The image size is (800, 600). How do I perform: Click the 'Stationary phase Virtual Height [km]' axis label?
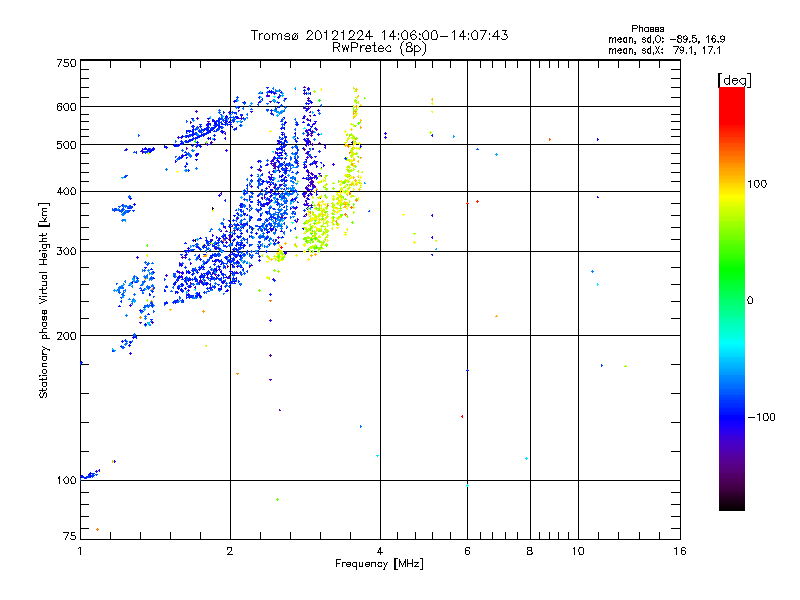(44, 300)
